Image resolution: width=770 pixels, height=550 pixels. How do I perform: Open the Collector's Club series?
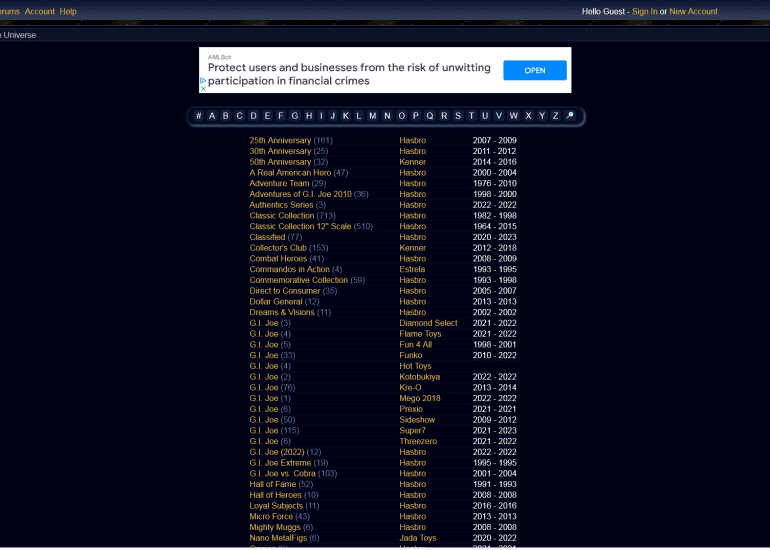(278, 248)
